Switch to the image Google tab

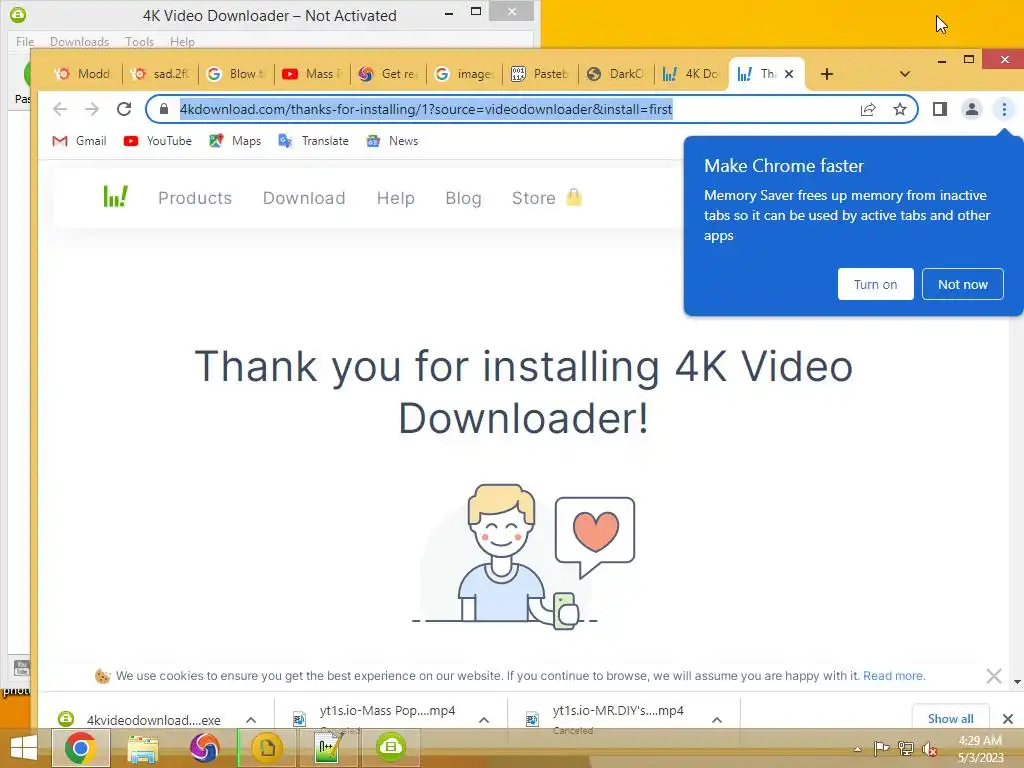pos(465,74)
